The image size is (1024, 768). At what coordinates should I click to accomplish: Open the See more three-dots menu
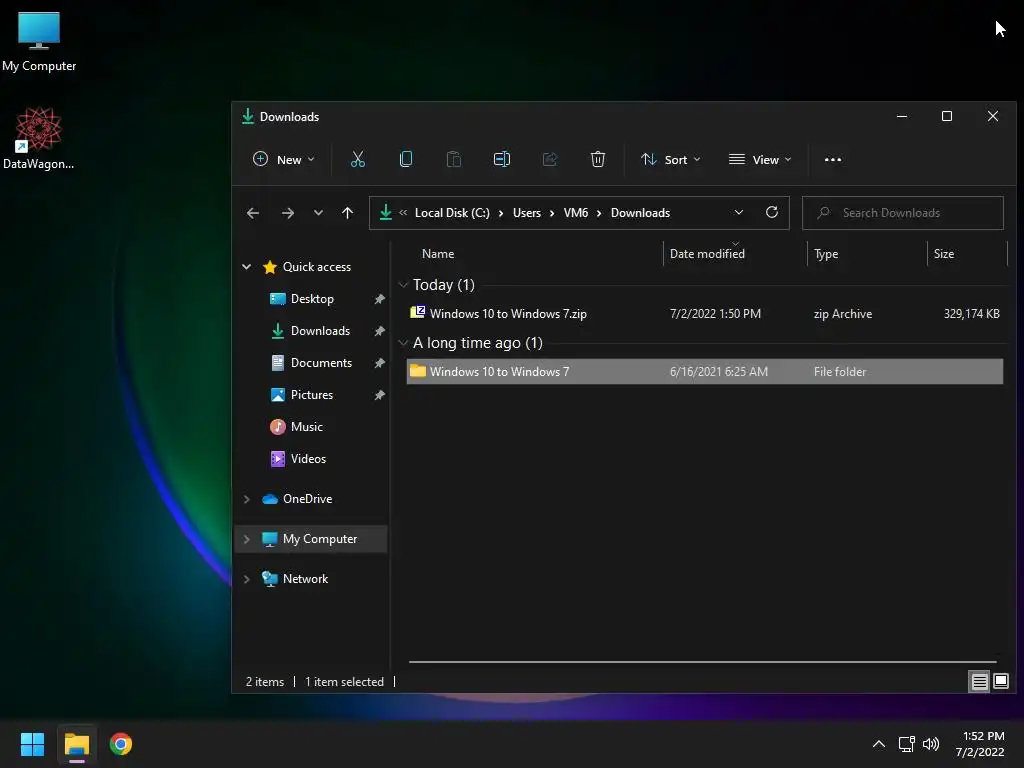click(833, 159)
